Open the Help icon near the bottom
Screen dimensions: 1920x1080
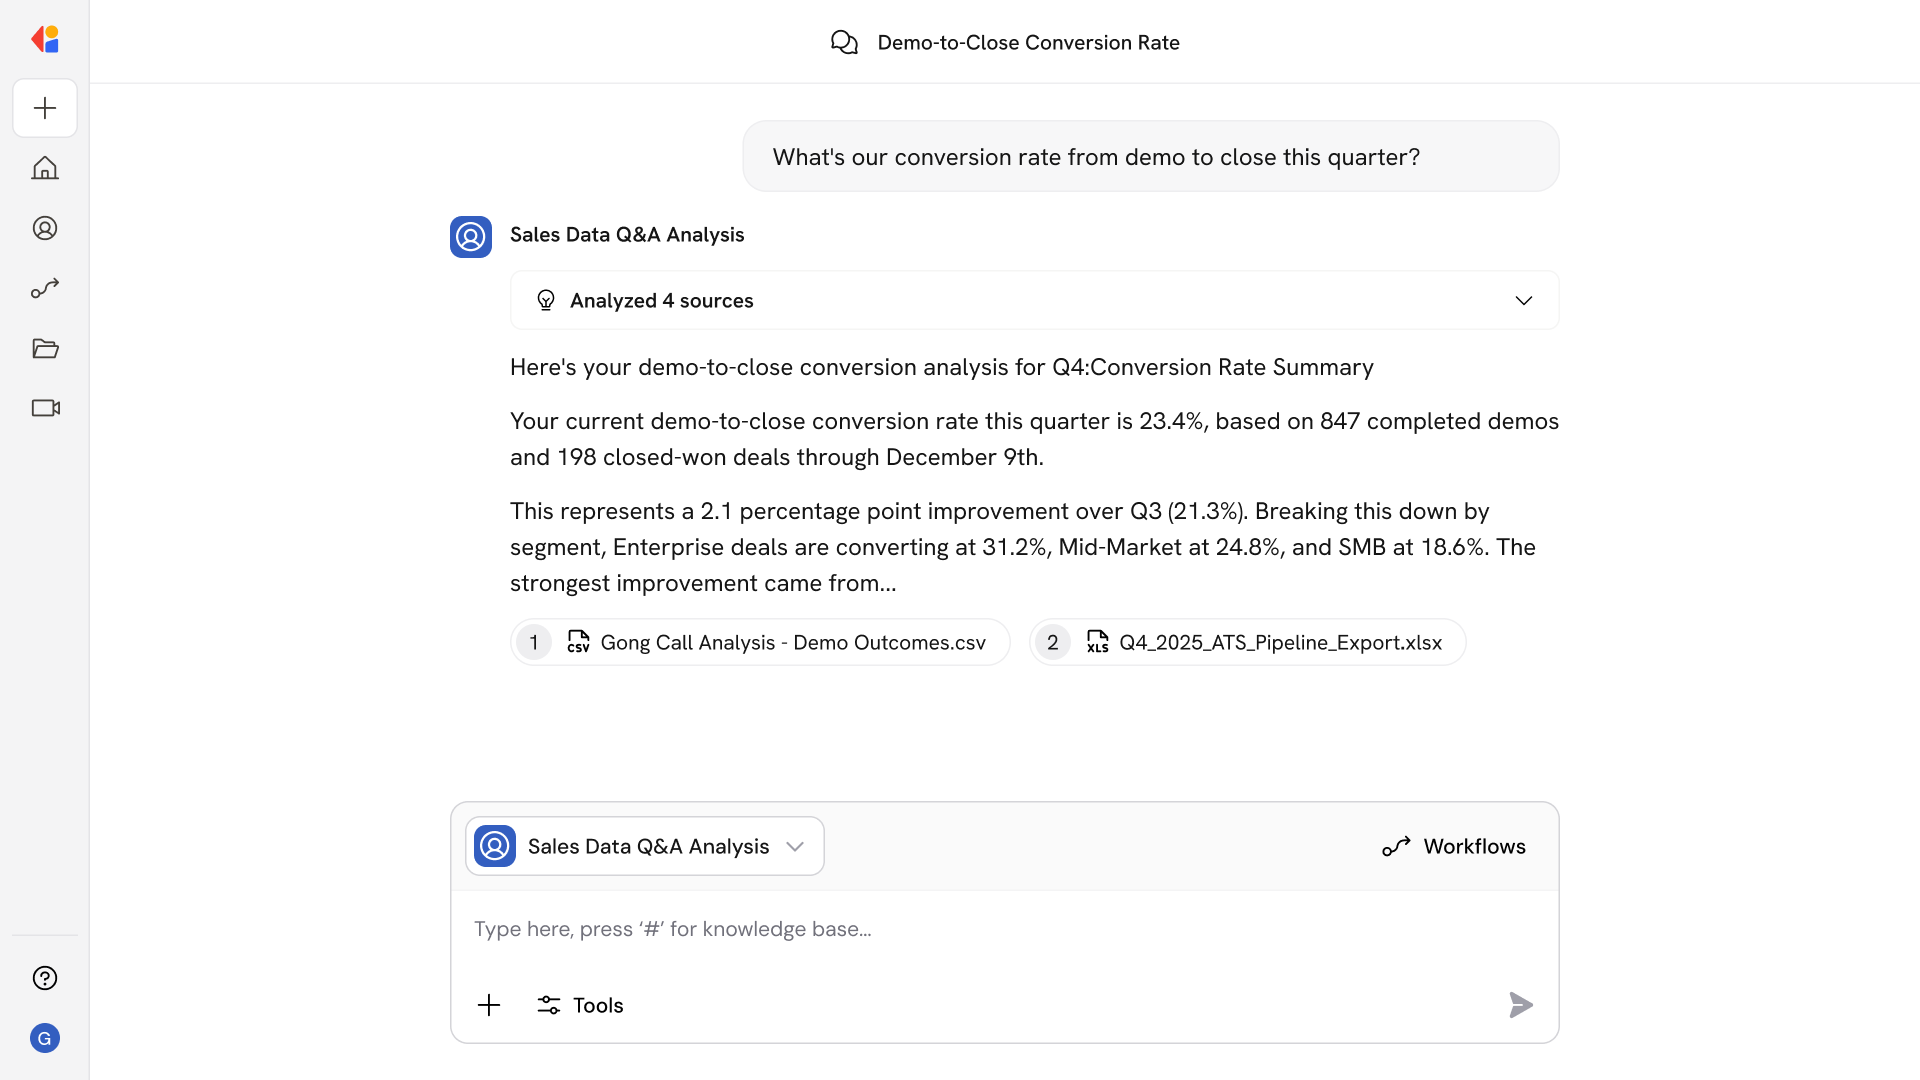pyautogui.click(x=44, y=978)
